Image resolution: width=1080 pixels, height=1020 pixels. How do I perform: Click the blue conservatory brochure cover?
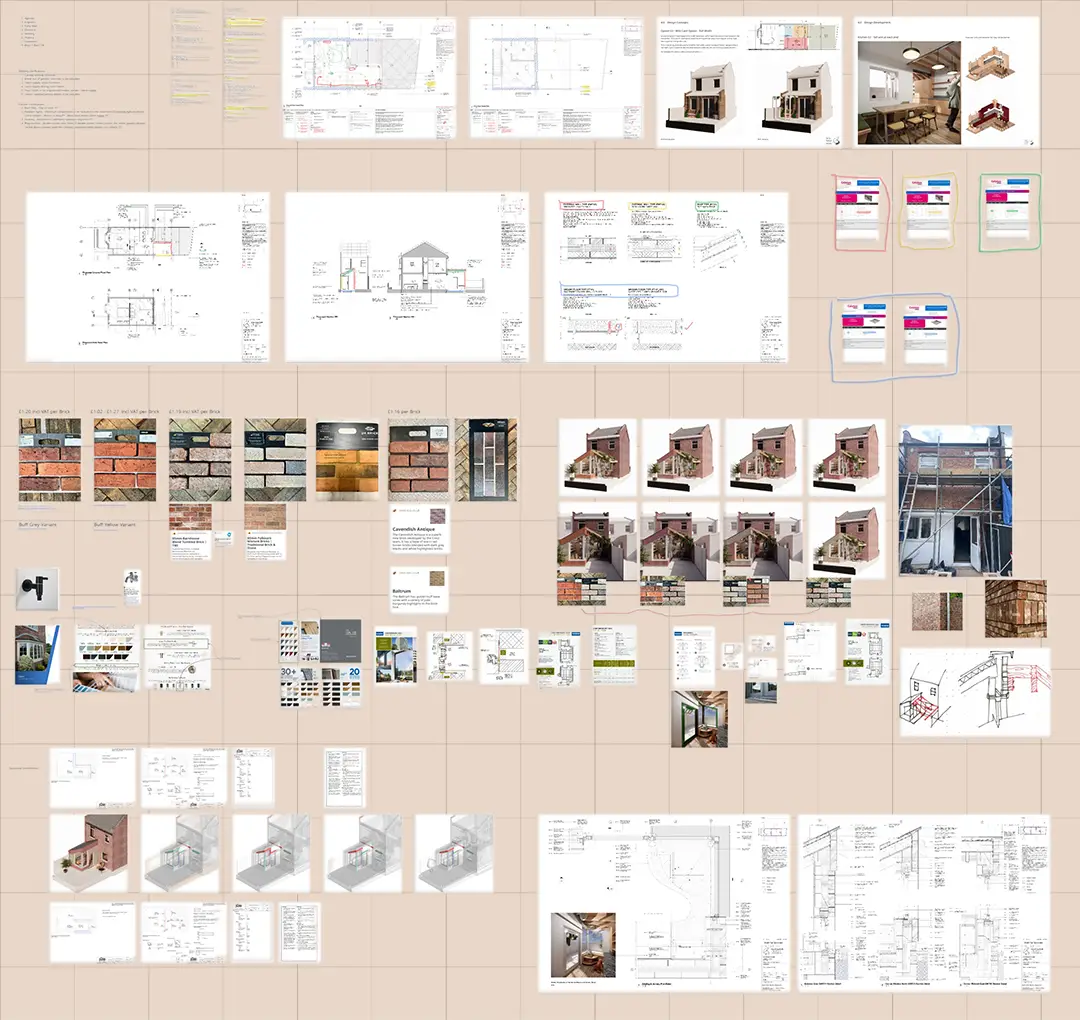[x=37, y=655]
